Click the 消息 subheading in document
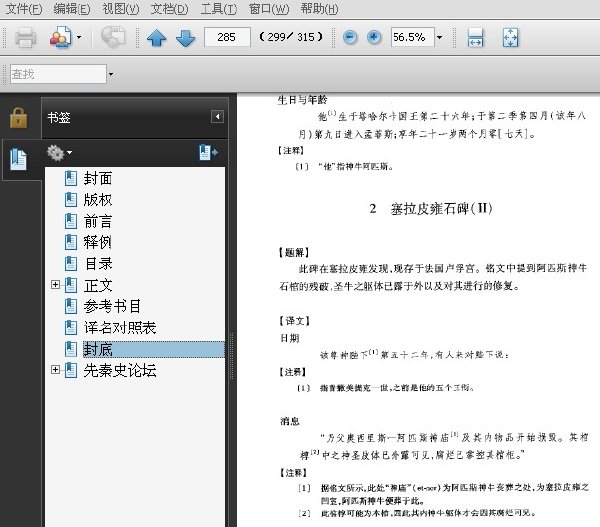Screen dimensions: 600x527 coord(290,421)
